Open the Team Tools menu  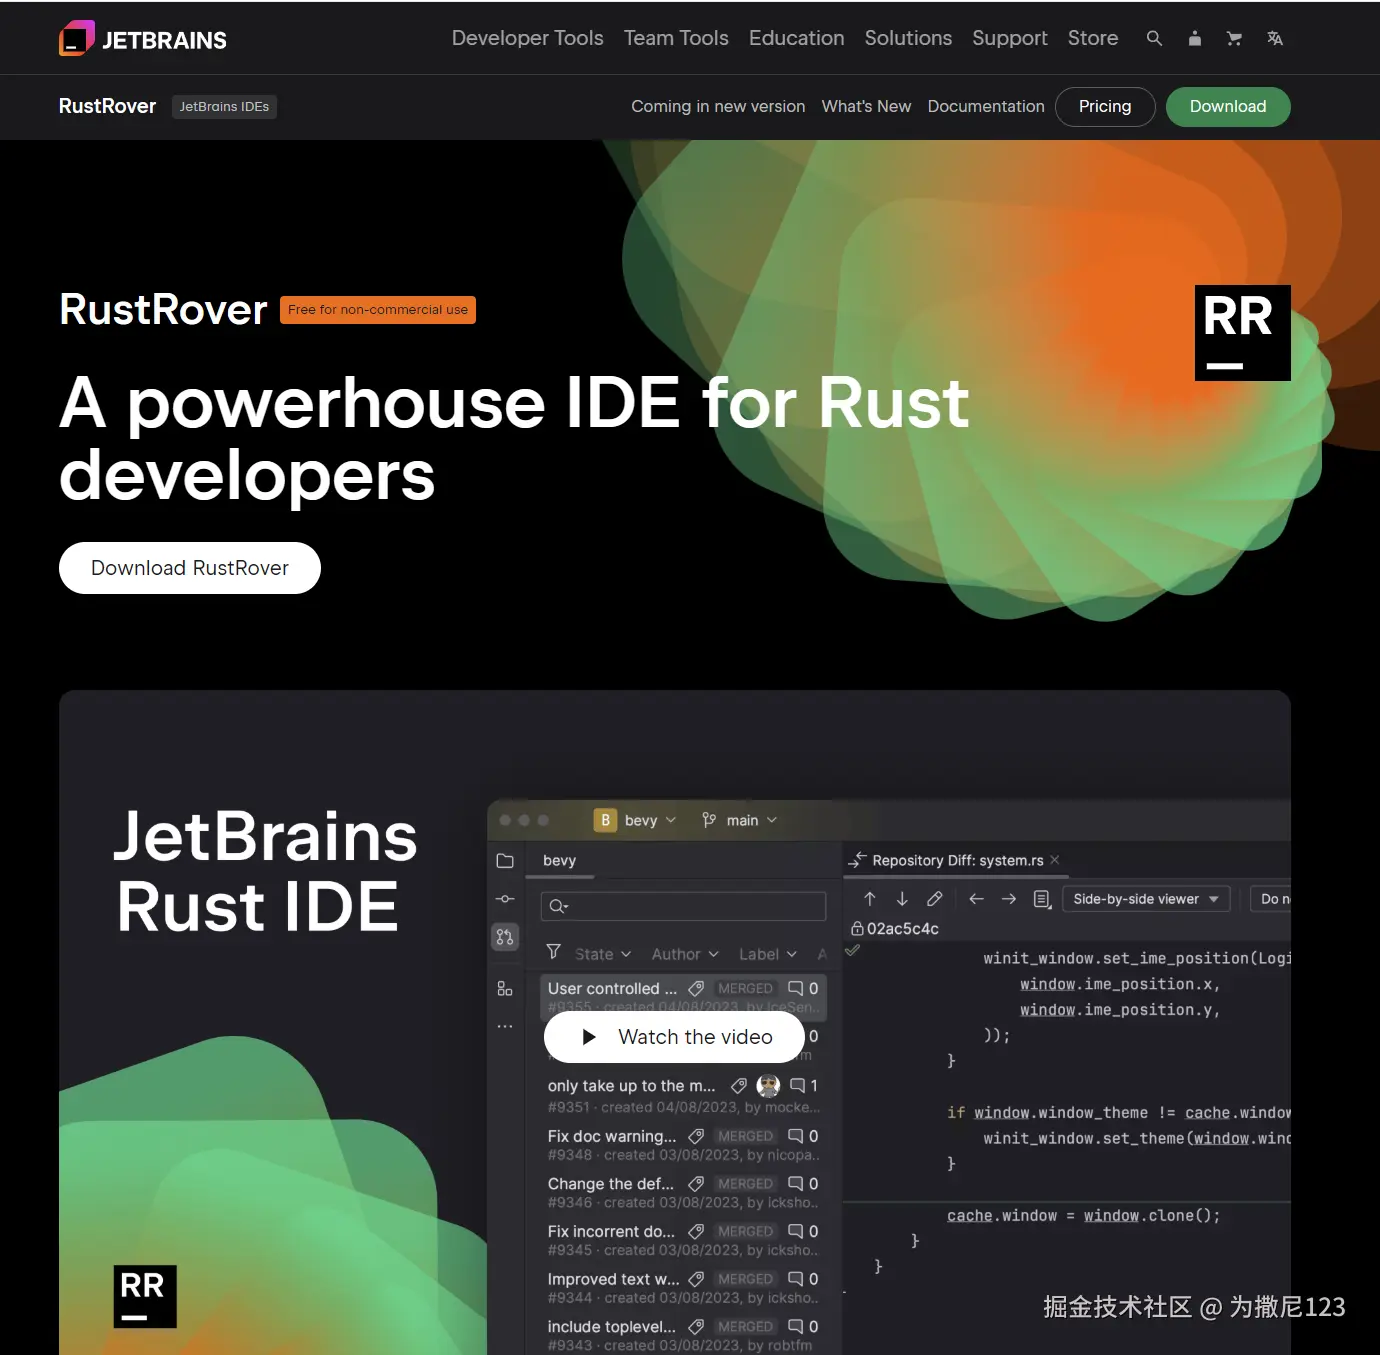coord(676,38)
